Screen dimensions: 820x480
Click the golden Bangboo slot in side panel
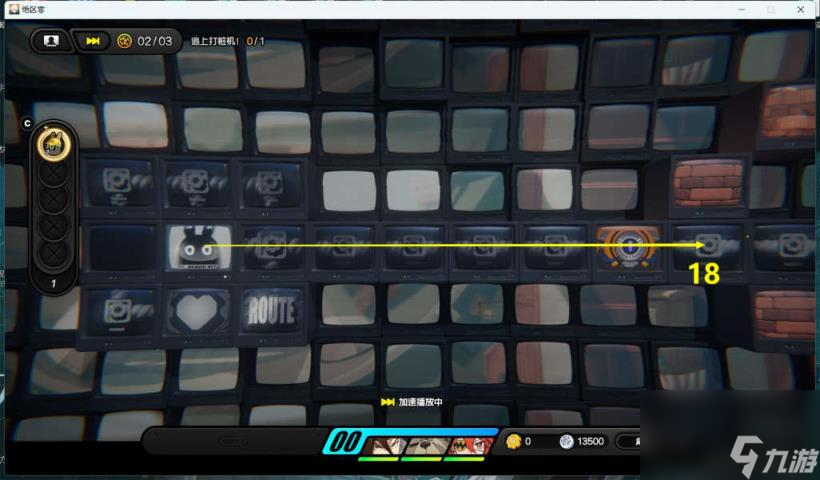click(52, 144)
